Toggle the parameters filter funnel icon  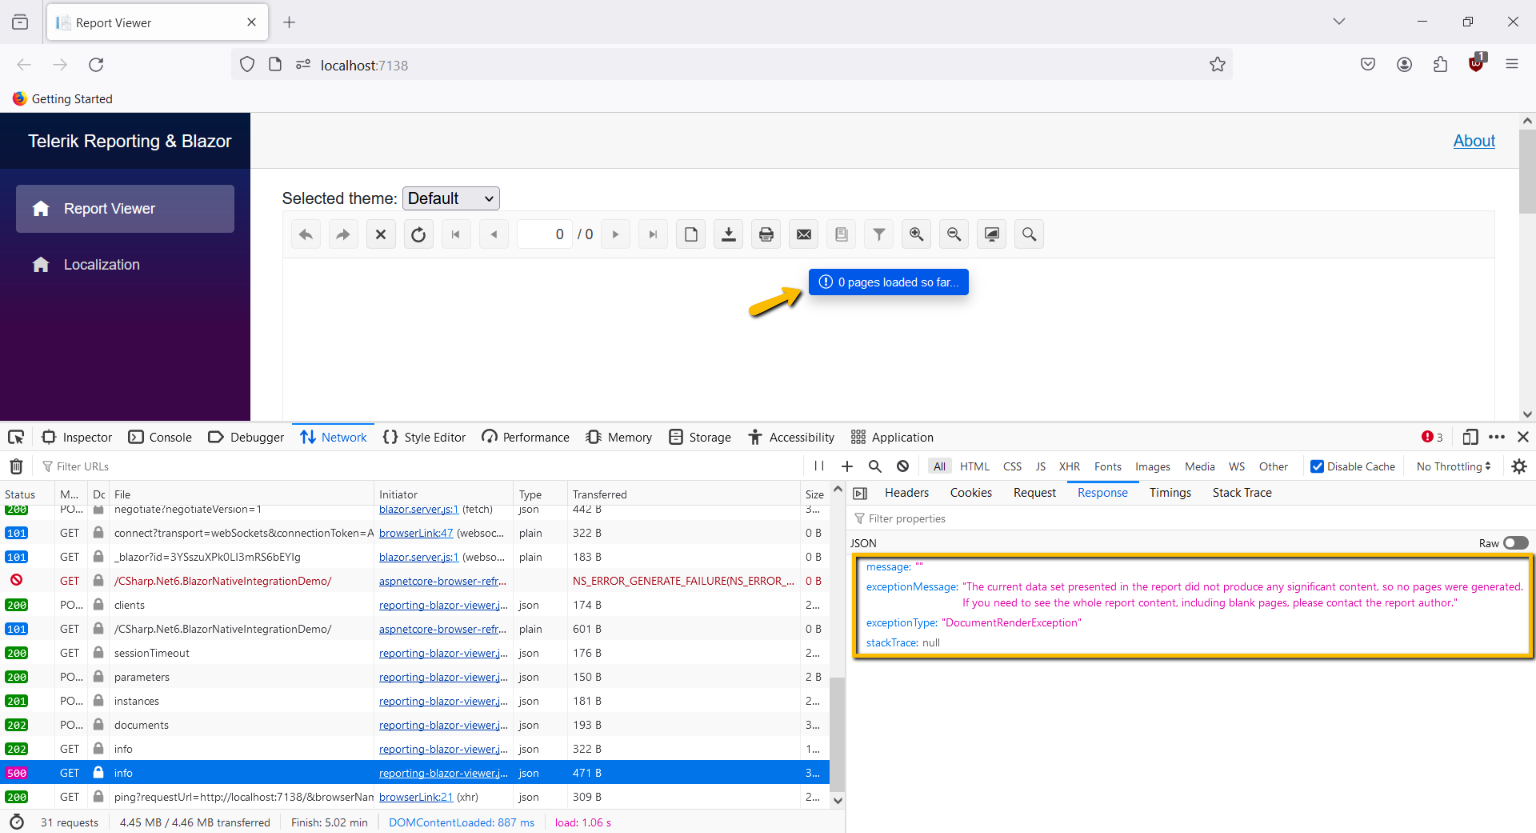point(879,235)
